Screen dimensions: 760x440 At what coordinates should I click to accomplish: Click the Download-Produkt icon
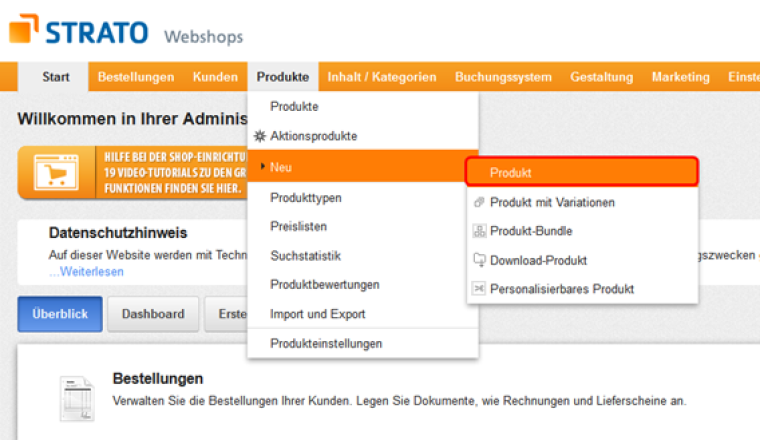[x=479, y=260]
